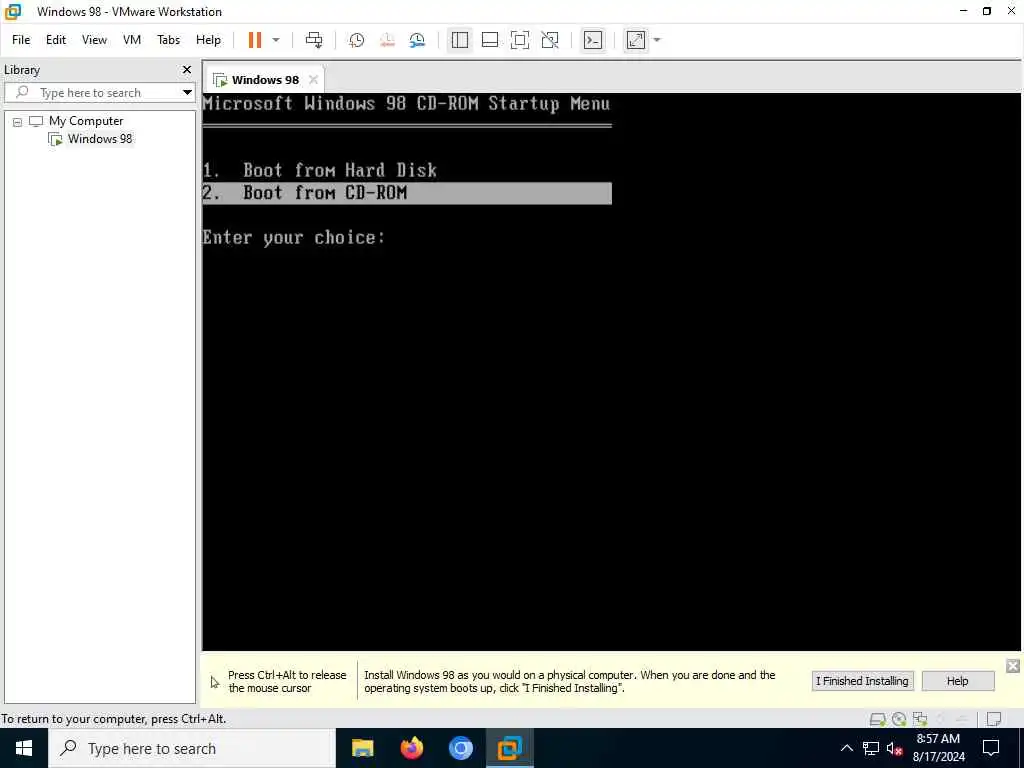
Task: Open the View menu
Action: point(94,40)
